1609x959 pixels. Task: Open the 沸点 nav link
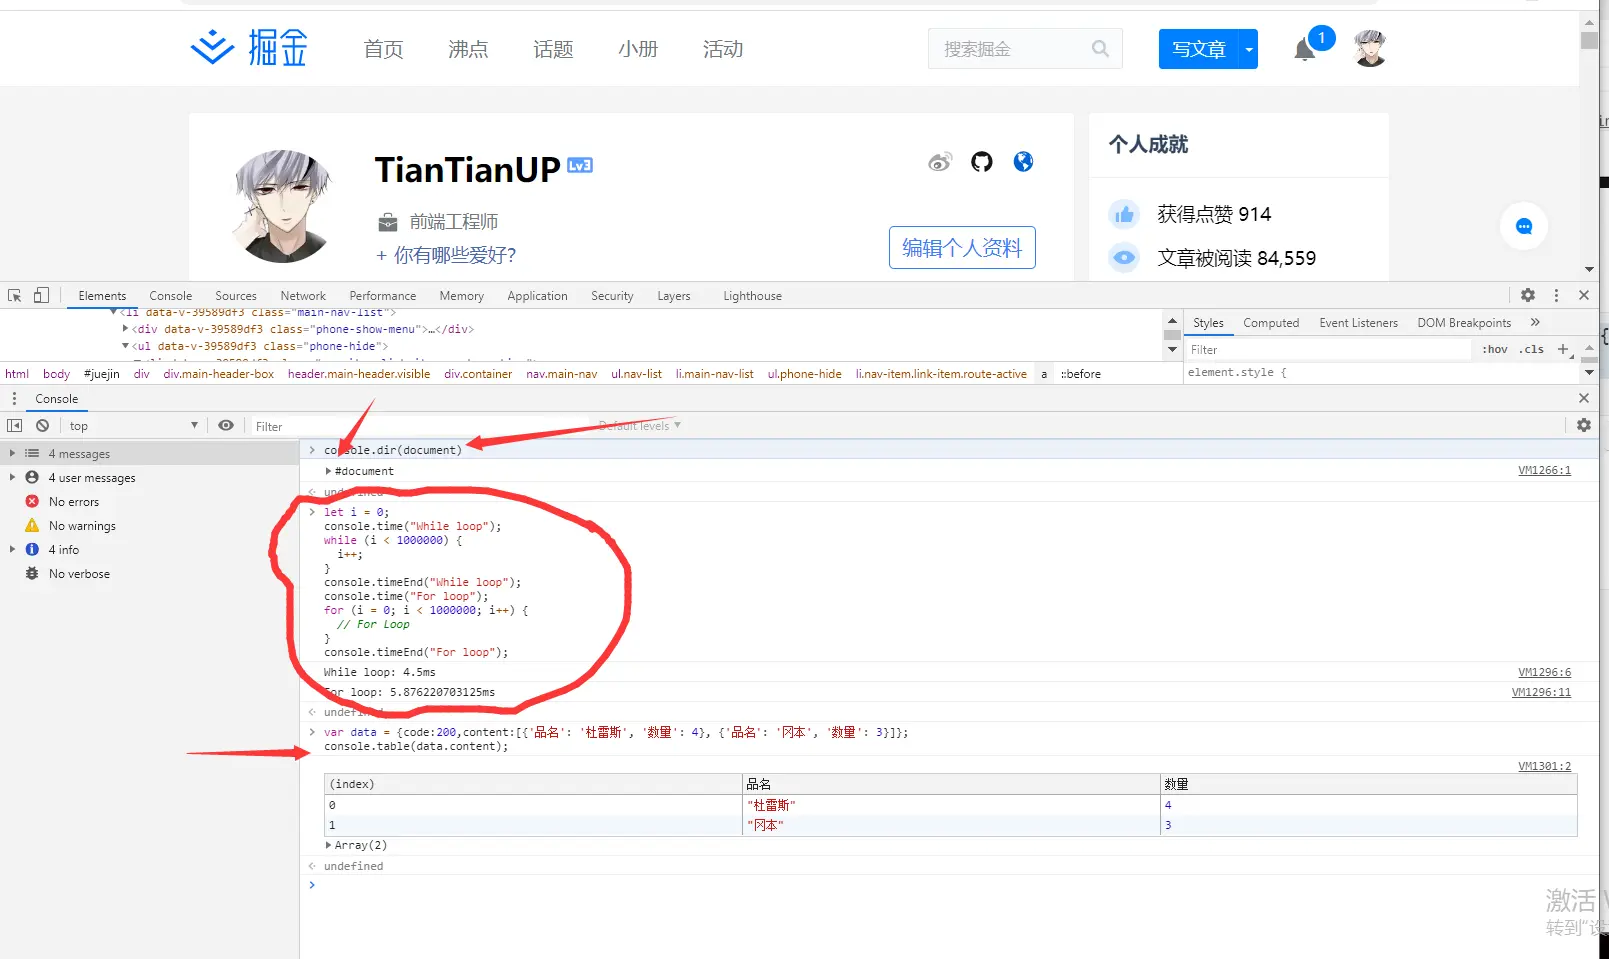click(468, 49)
